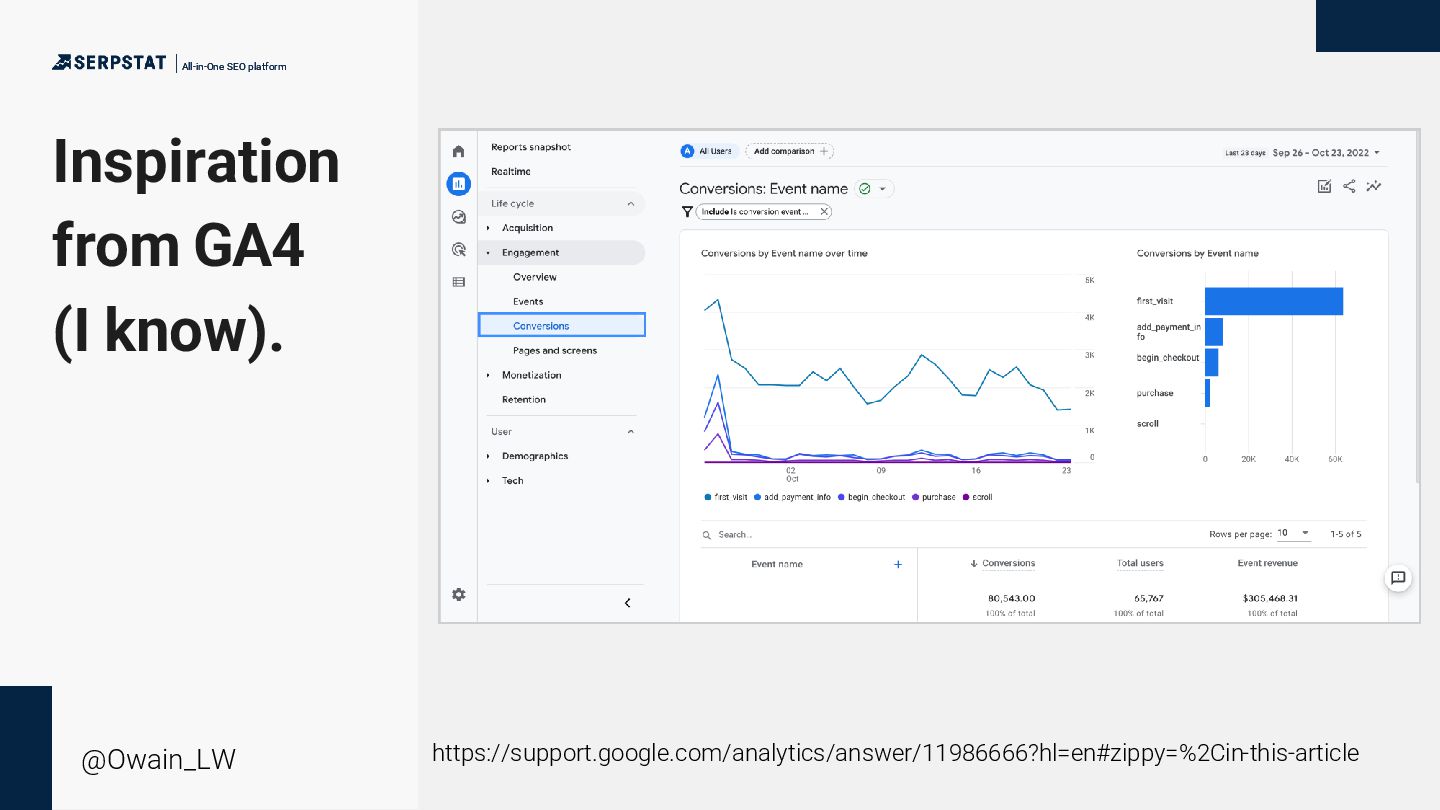
Task: Click the Serpstat logo
Action: point(109,63)
